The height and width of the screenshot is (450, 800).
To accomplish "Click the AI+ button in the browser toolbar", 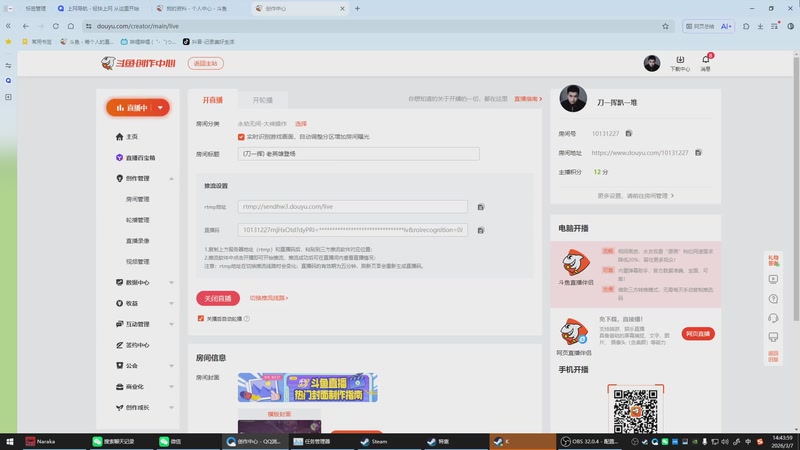I will 726,26.
